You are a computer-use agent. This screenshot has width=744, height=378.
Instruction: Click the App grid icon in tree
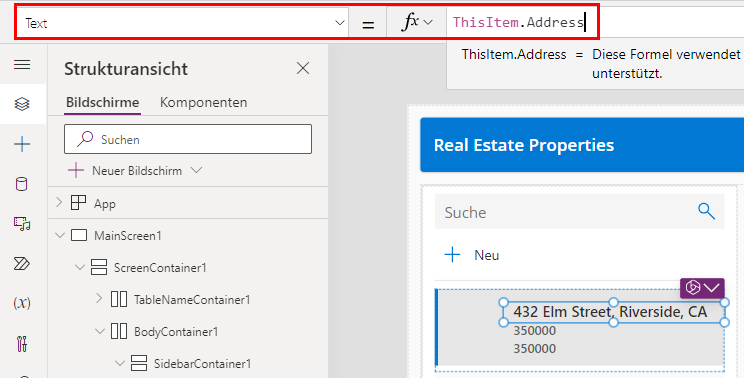(78, 203)
